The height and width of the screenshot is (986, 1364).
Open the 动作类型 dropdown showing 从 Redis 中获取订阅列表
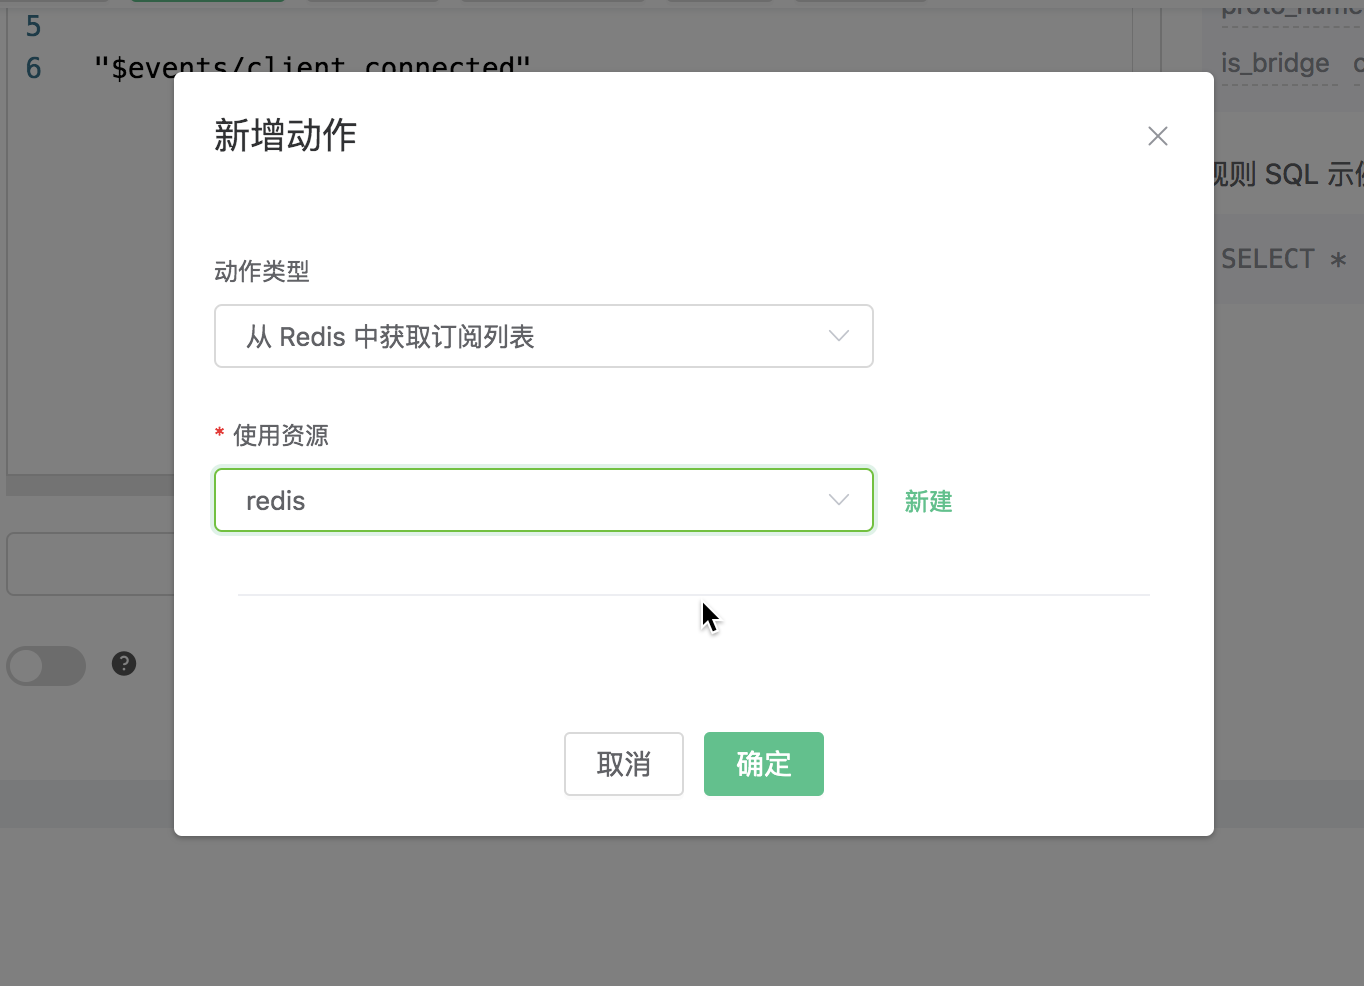click(x=544, y=336)
